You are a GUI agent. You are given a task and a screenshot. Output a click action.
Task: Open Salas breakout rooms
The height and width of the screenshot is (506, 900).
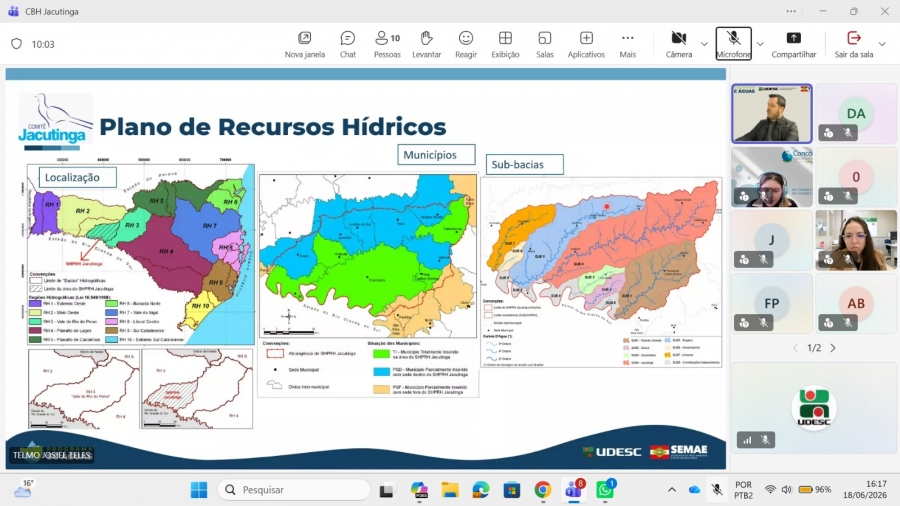pyautogui.click(x=545, y=45)
